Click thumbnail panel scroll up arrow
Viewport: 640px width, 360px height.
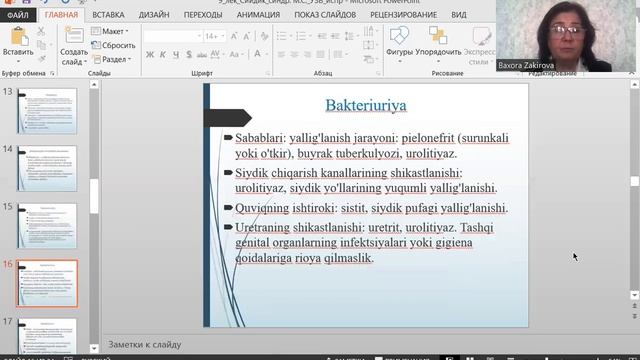[x=94, y=84]
